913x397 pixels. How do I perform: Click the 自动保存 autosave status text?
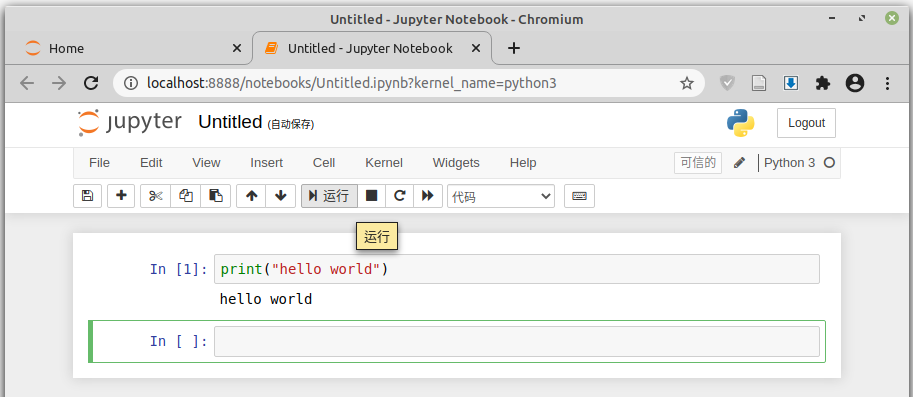291,125
